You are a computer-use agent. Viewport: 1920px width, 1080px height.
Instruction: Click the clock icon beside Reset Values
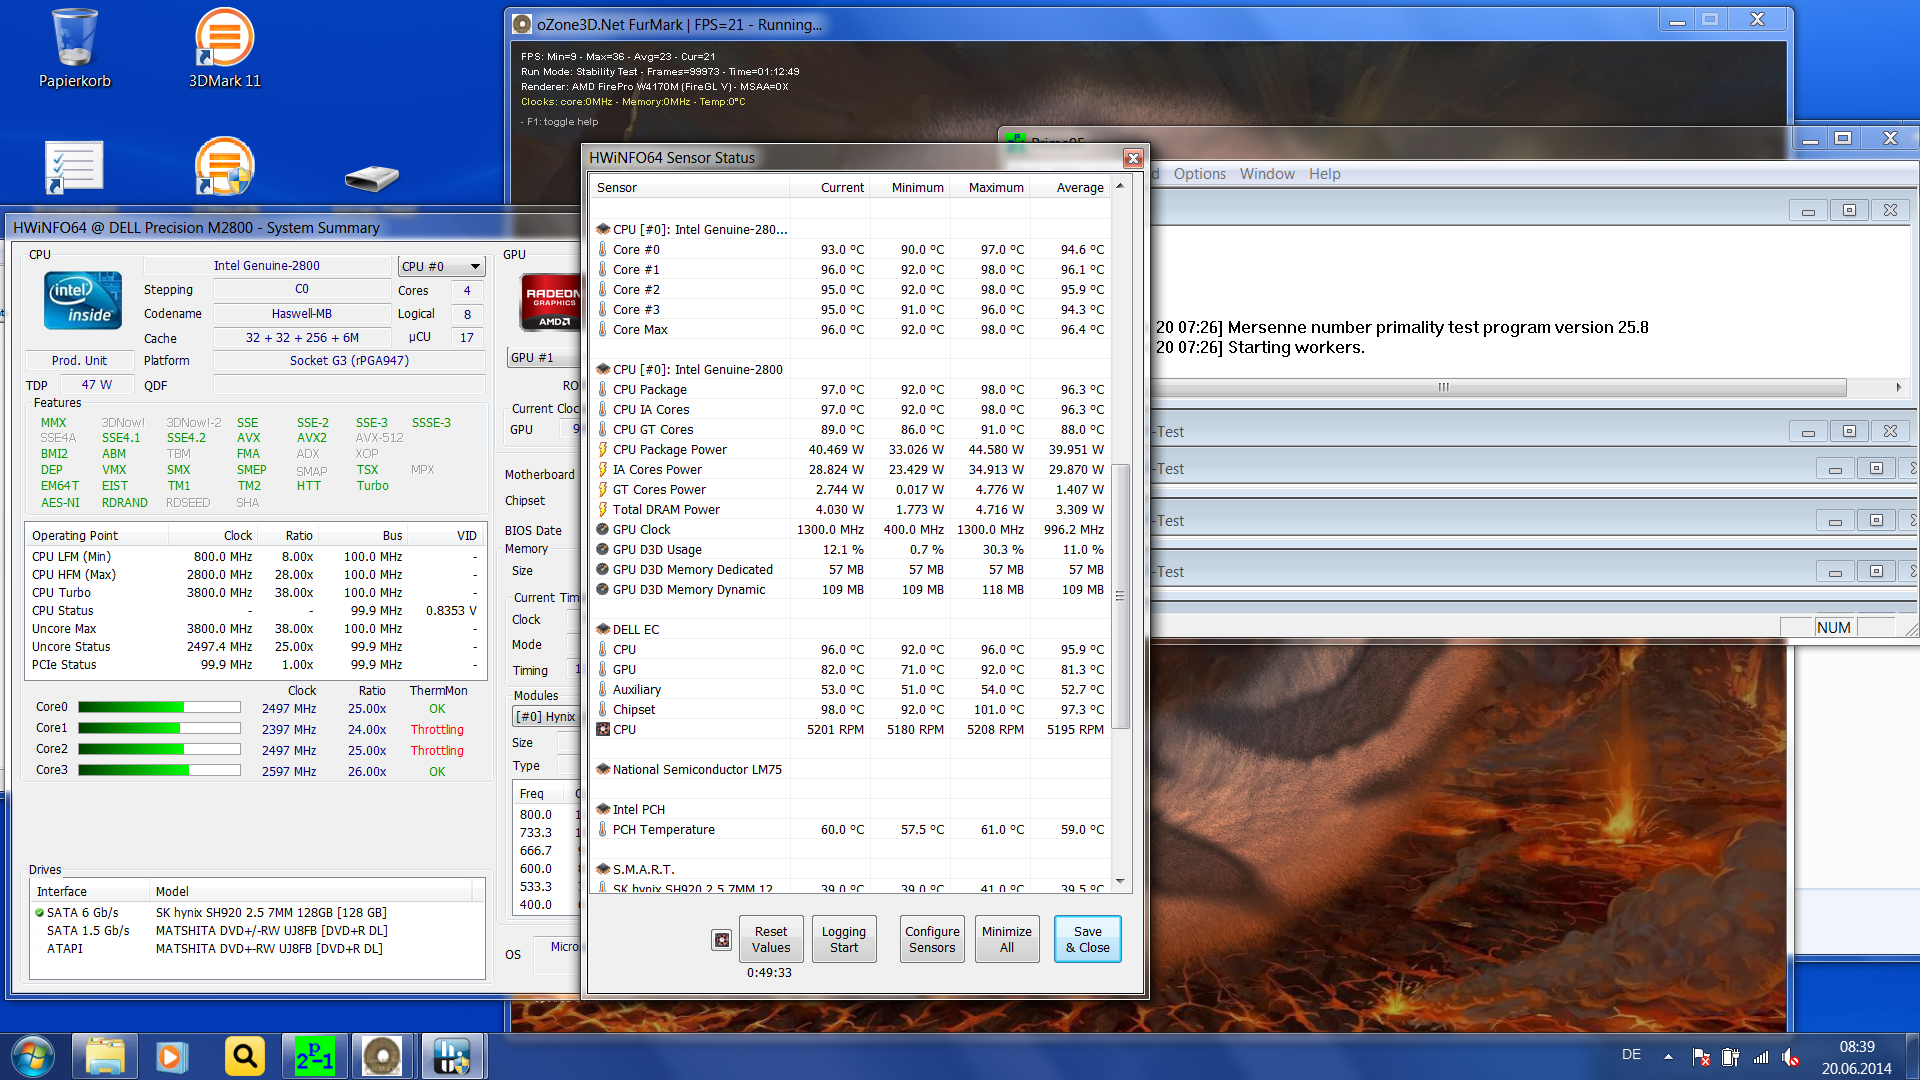(x=721, y=939)
